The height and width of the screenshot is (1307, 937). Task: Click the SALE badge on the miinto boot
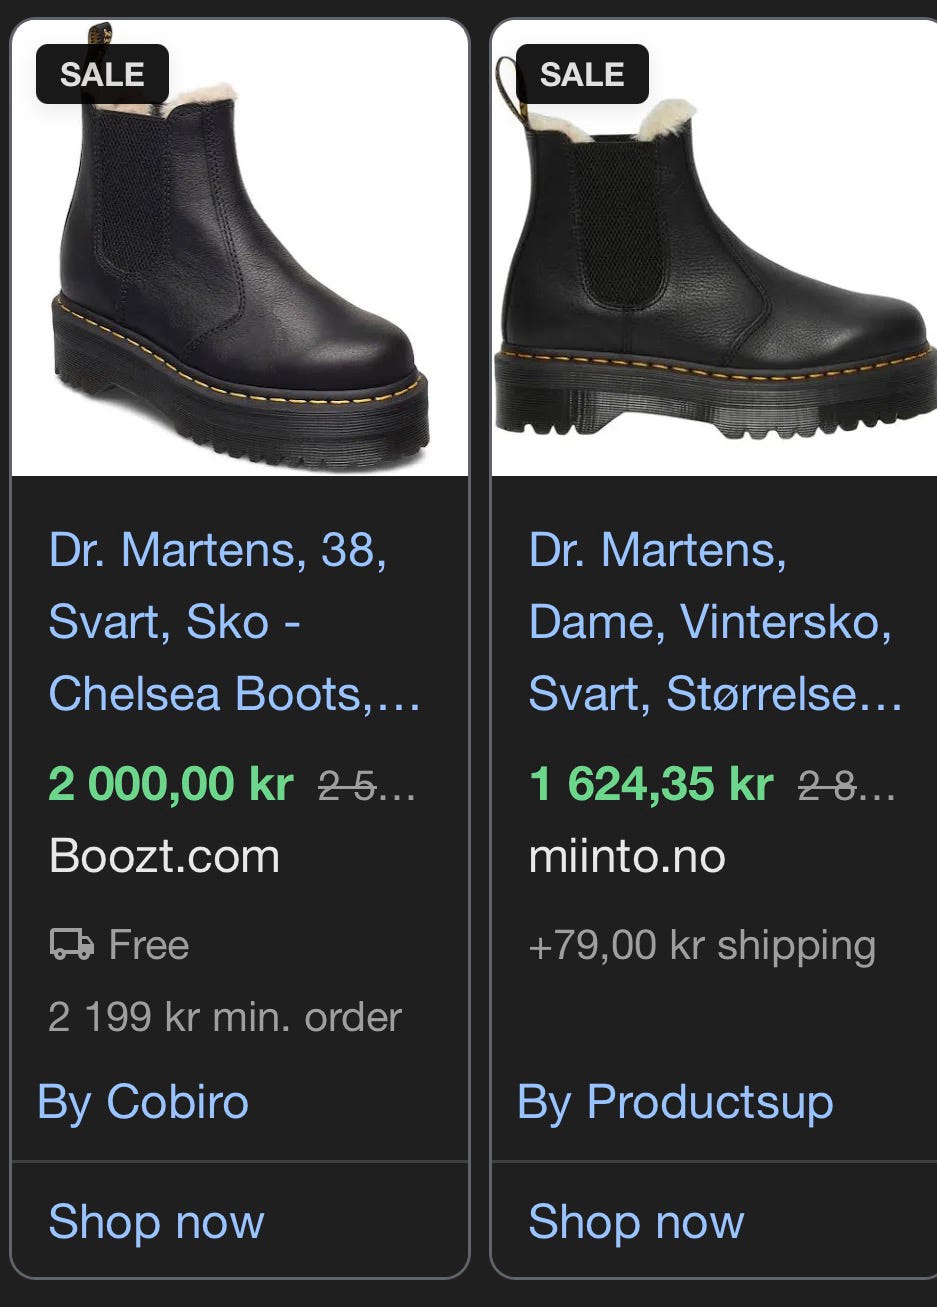coord(582,75)
